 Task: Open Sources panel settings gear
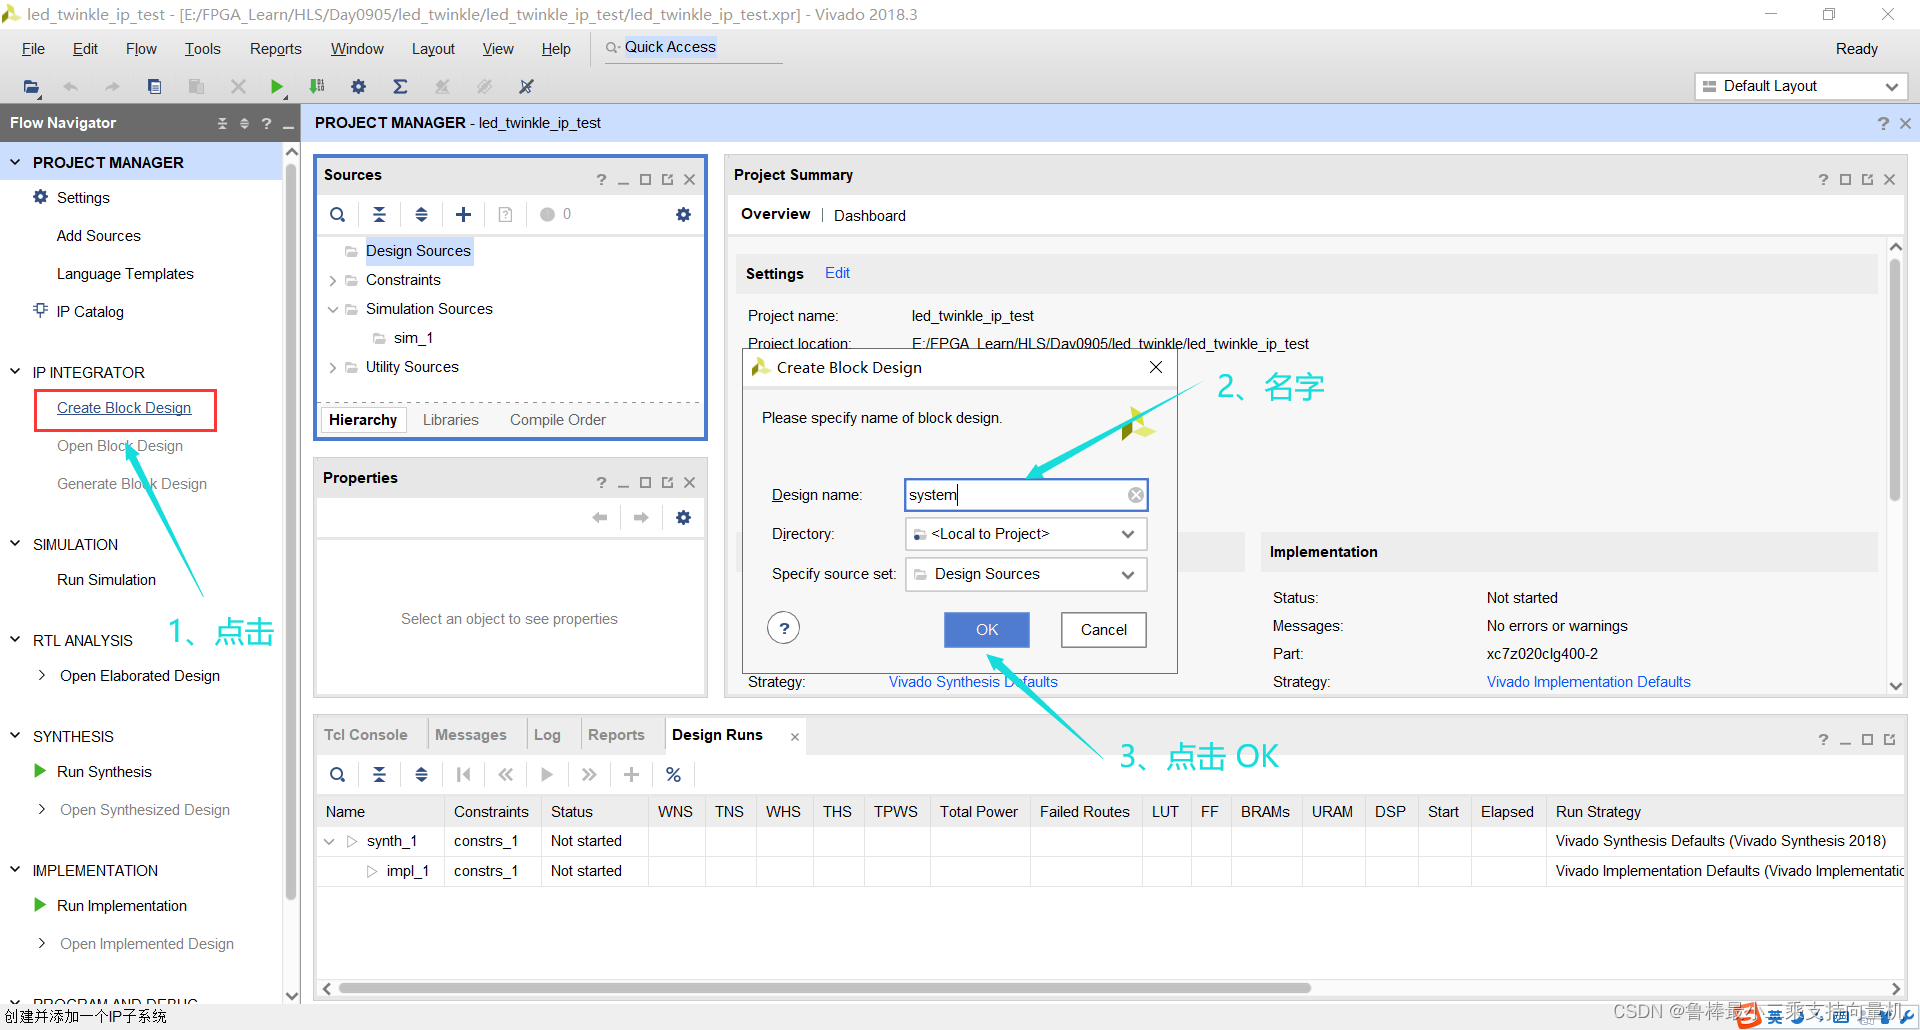[x=684, y=214]
